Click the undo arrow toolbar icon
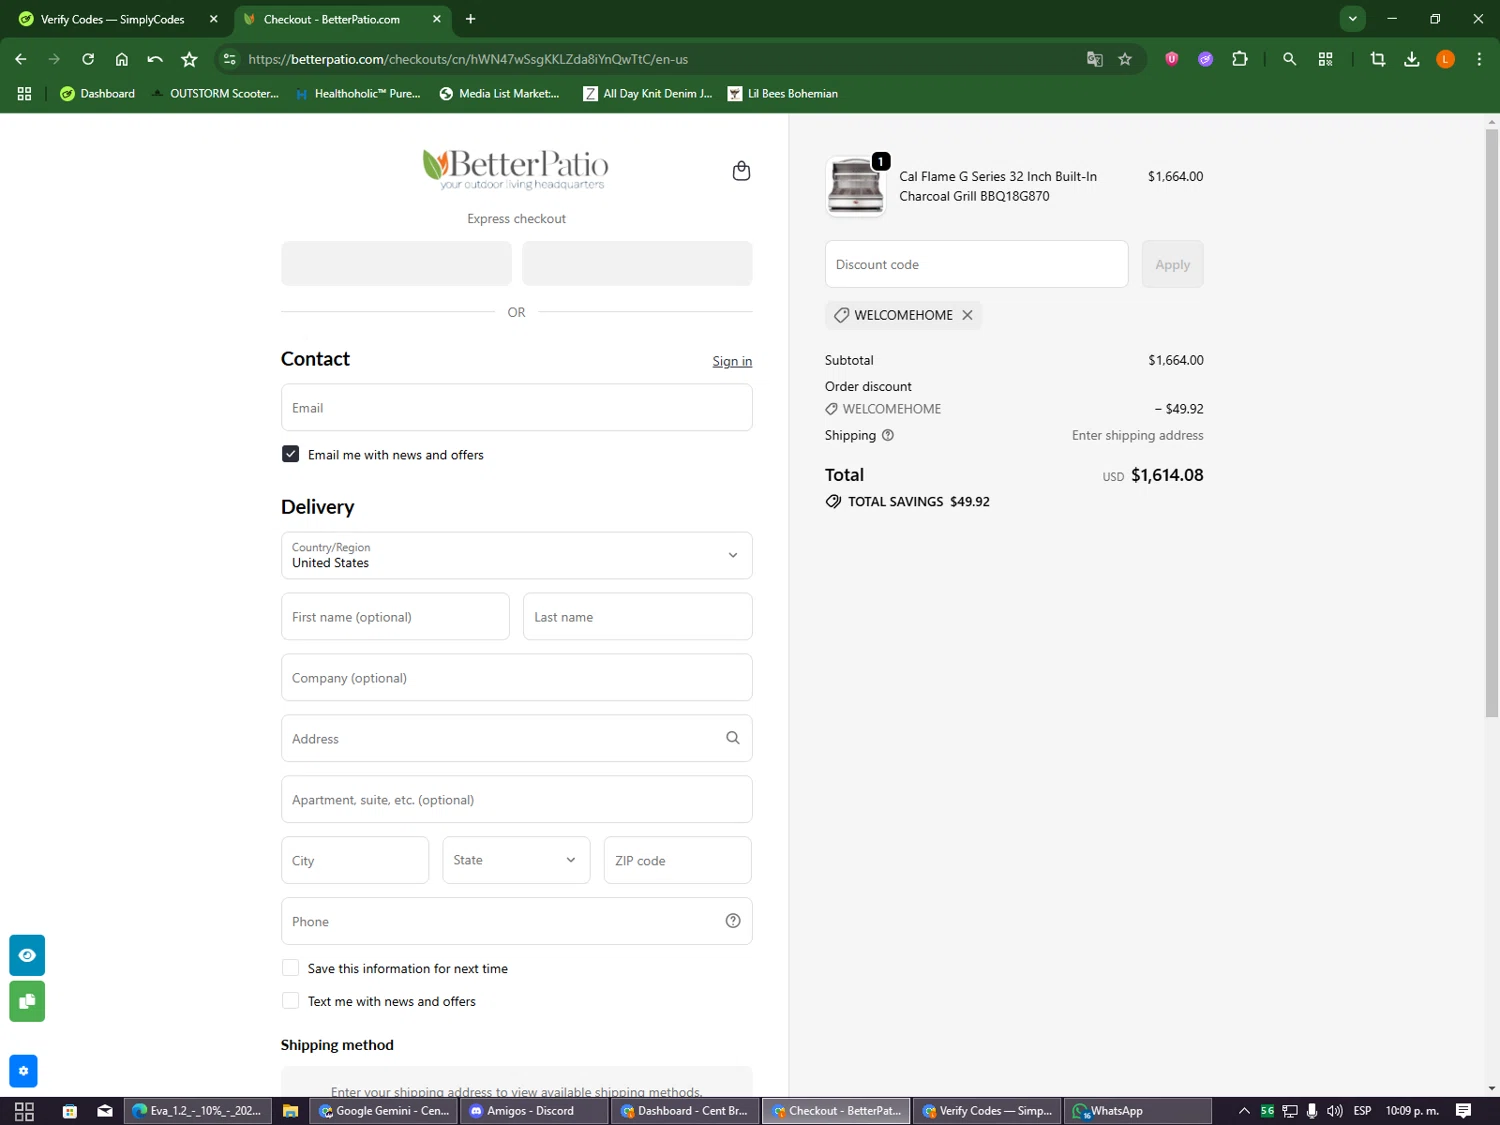The width and height of the screenshot is (1500, 1125). [x=155, y=59]
